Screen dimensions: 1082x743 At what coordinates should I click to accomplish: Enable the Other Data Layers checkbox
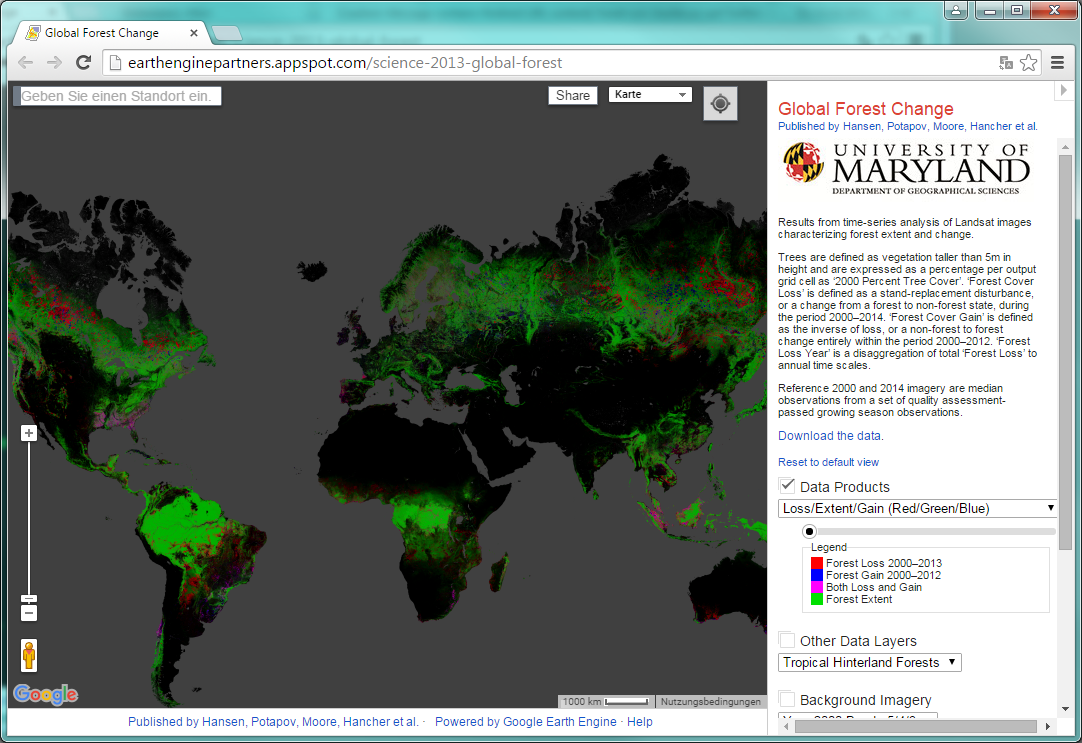[788, 640]
